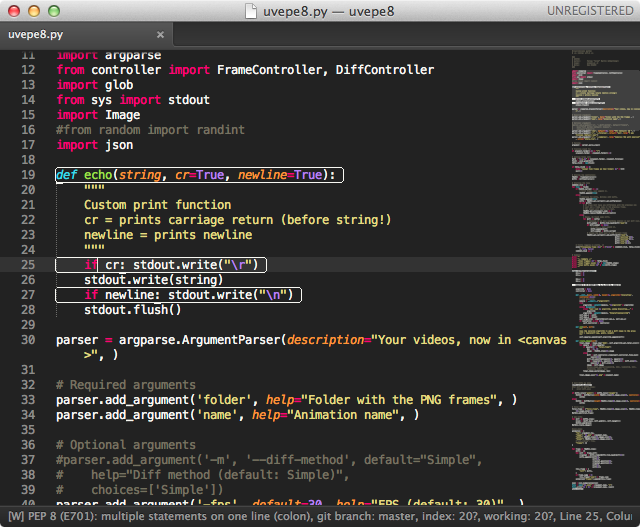Click the 'import json' line
Viewport: 640px width, 527px height.
pyautogui.click(x=95, y=145)
